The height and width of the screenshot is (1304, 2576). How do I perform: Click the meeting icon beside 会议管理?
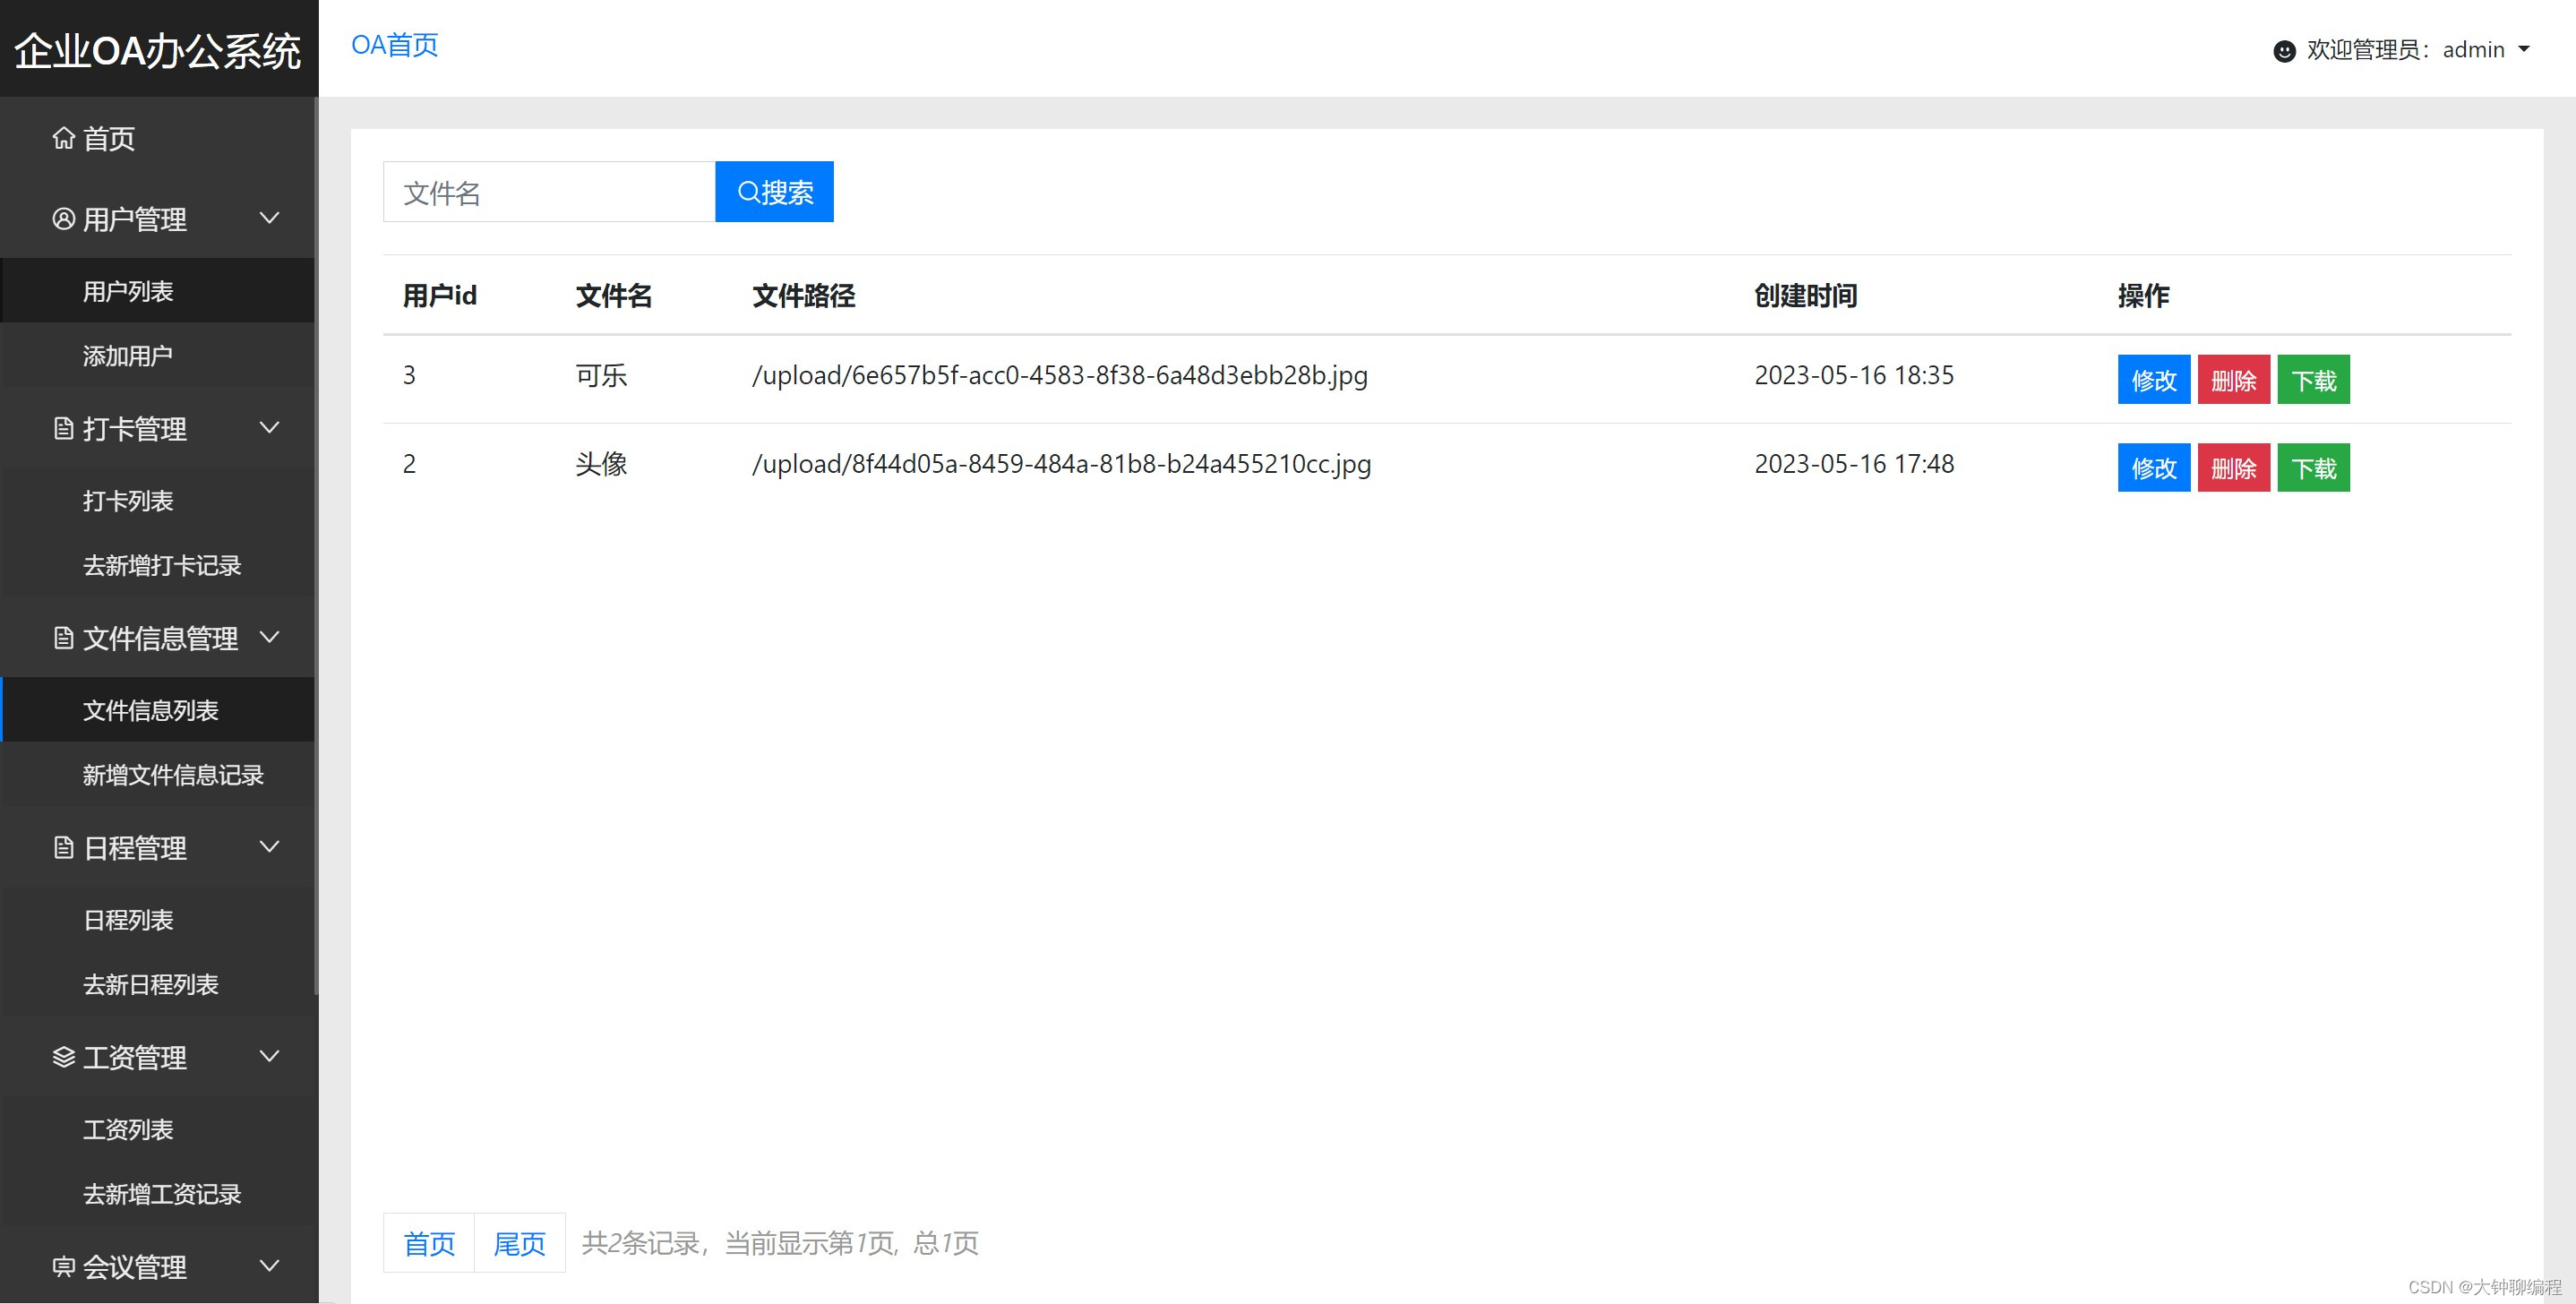pos(64,1267)
